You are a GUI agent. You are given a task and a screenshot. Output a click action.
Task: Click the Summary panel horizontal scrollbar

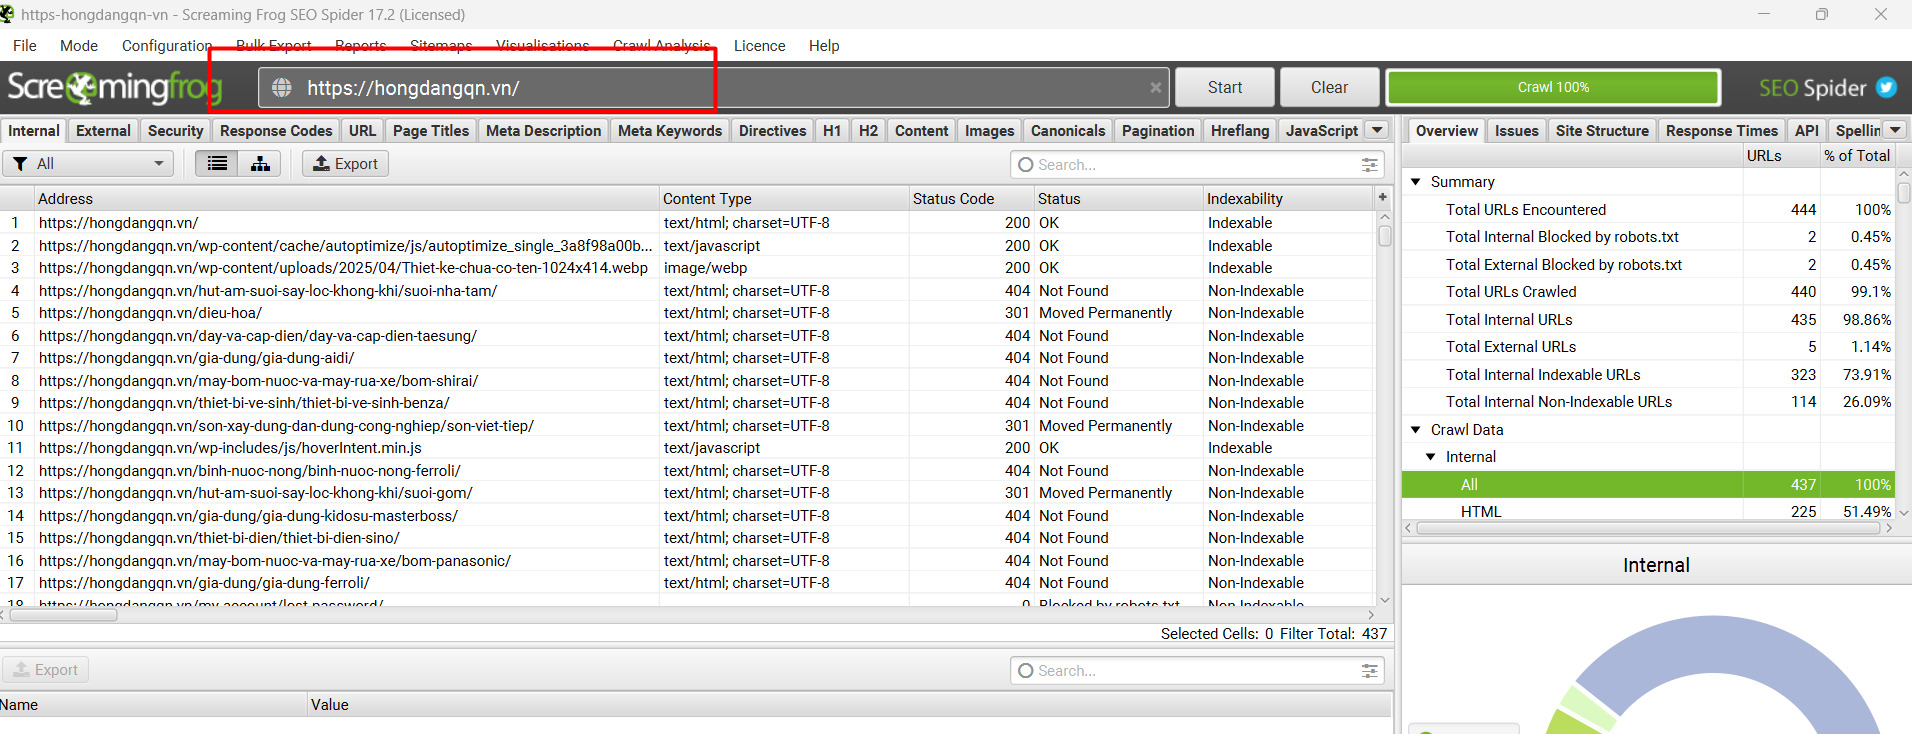point(1648,528)
